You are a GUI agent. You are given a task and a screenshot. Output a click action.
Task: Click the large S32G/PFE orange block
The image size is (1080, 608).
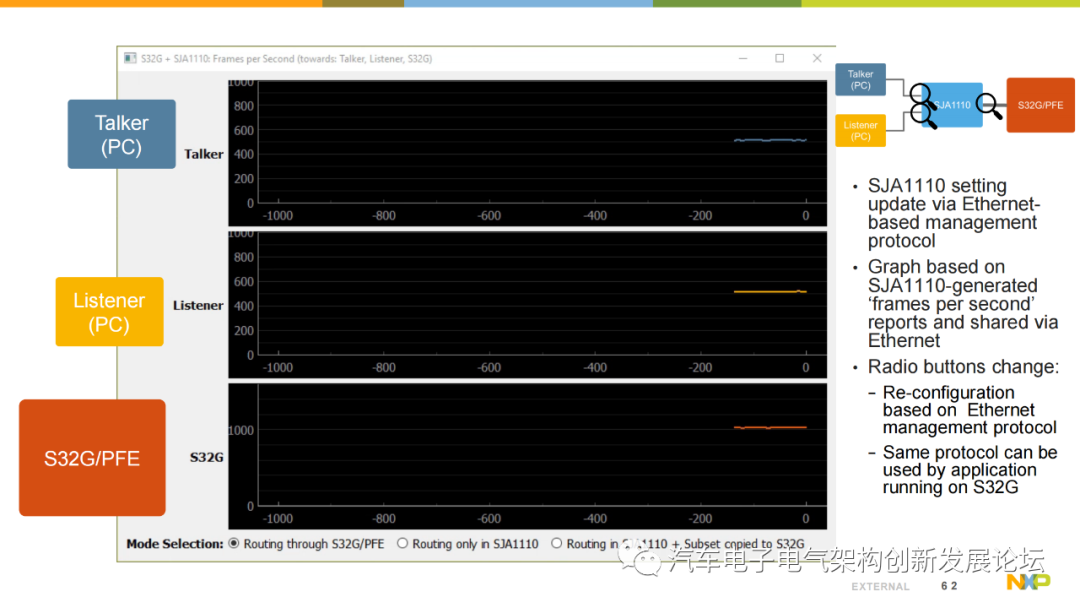pyautogui.click(x=92, y=458)
